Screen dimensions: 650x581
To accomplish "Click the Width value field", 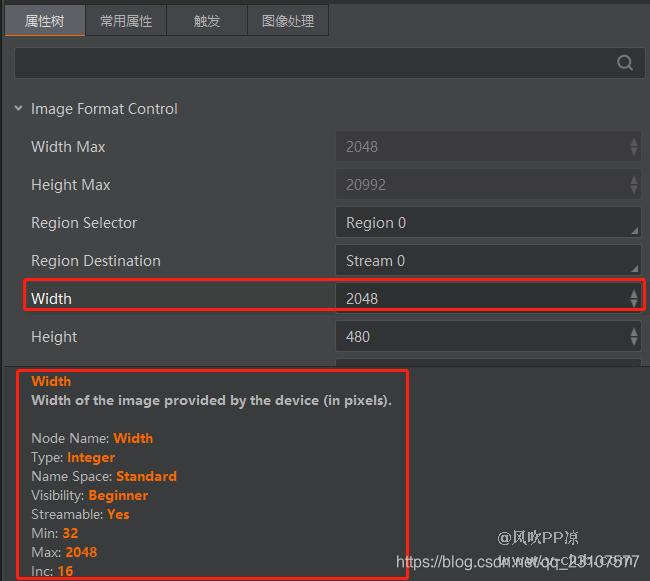I will point(480,299).
